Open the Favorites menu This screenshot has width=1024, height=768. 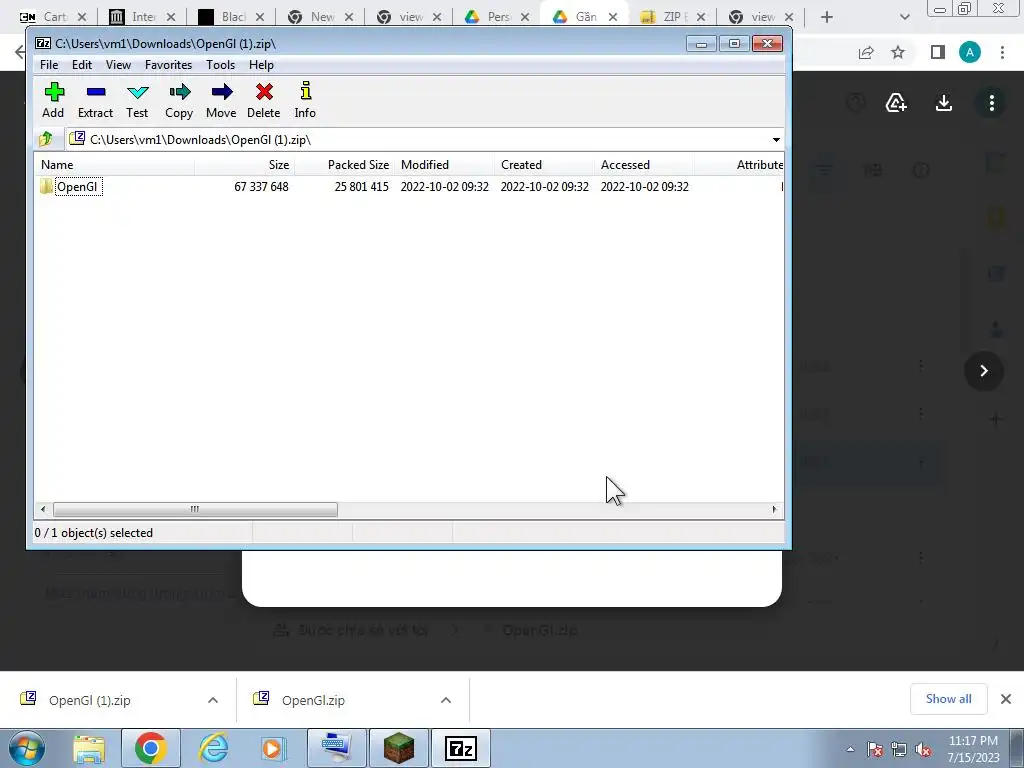coord(168,65)
